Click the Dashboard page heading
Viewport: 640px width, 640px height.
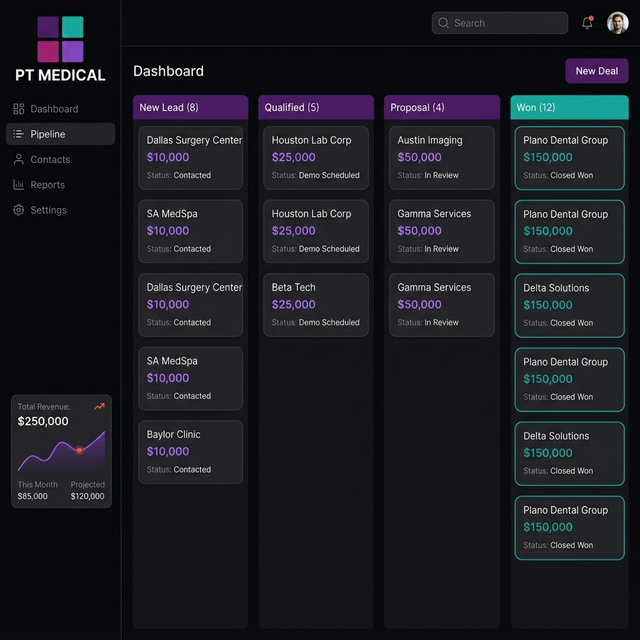168,71
